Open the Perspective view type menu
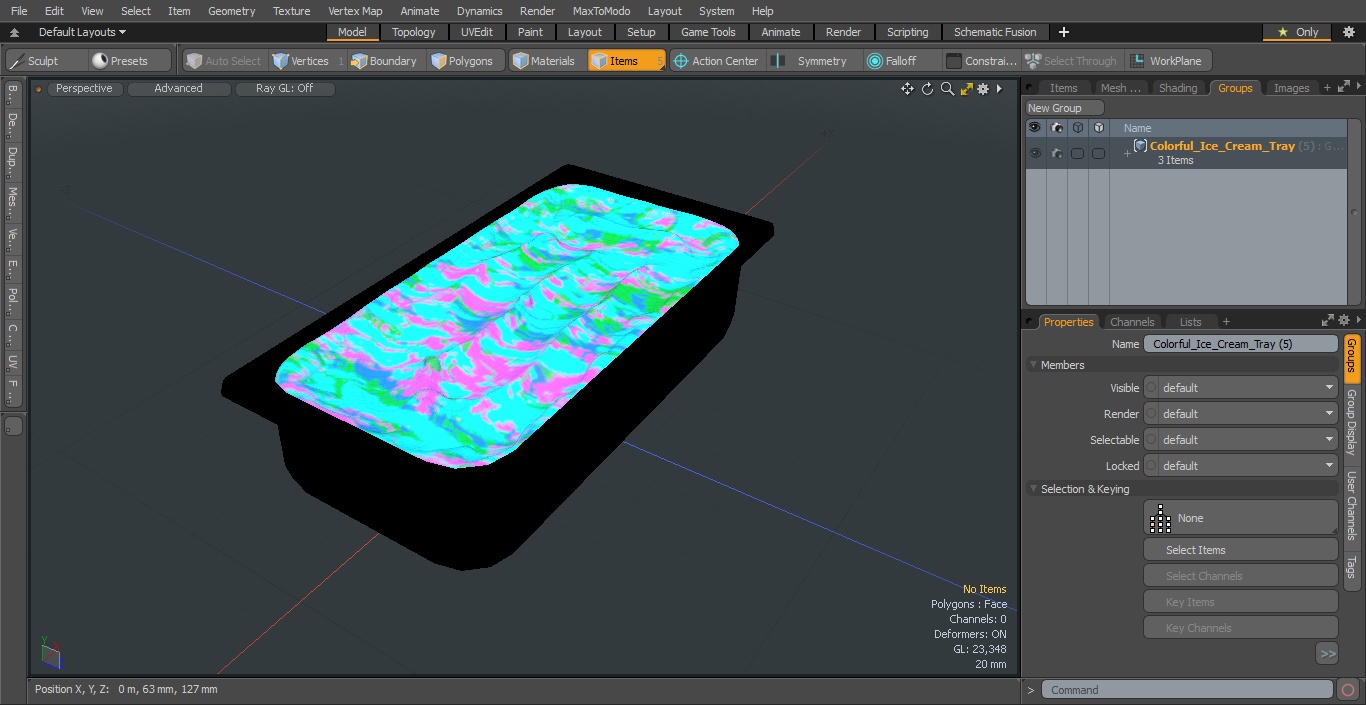The width and height of the screenshot is (1366, 705). (x=85, y=89)
